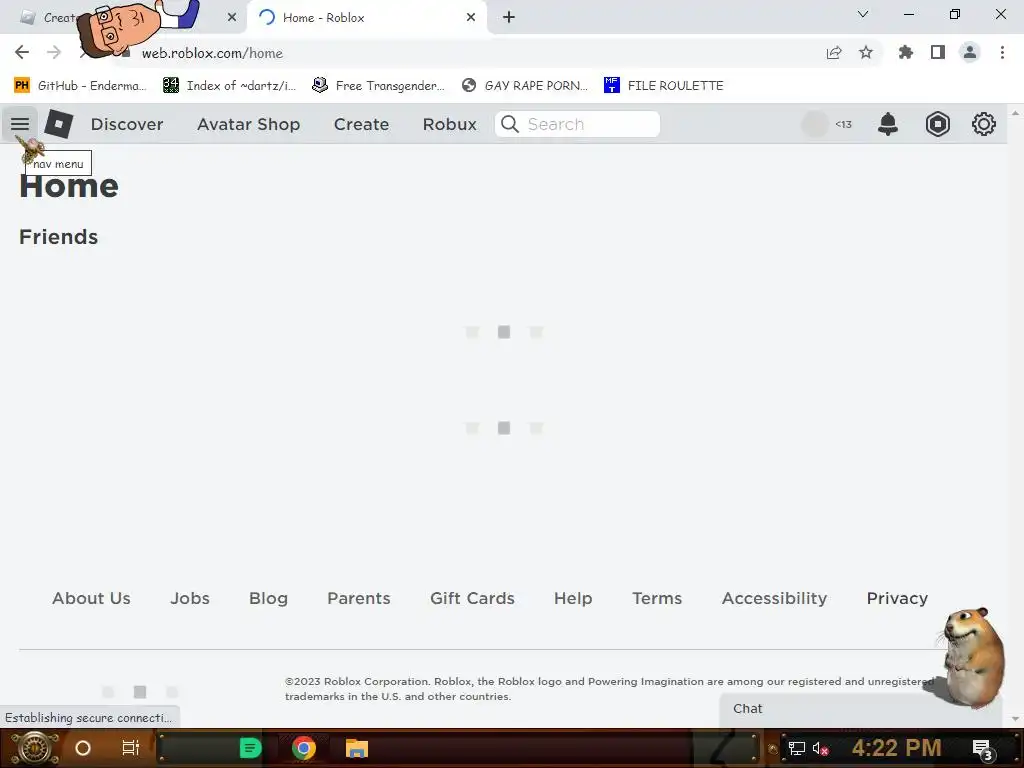Open the Windows Start button
Image resolution: width=1024 pixels, height=768 pixels.
35,748
